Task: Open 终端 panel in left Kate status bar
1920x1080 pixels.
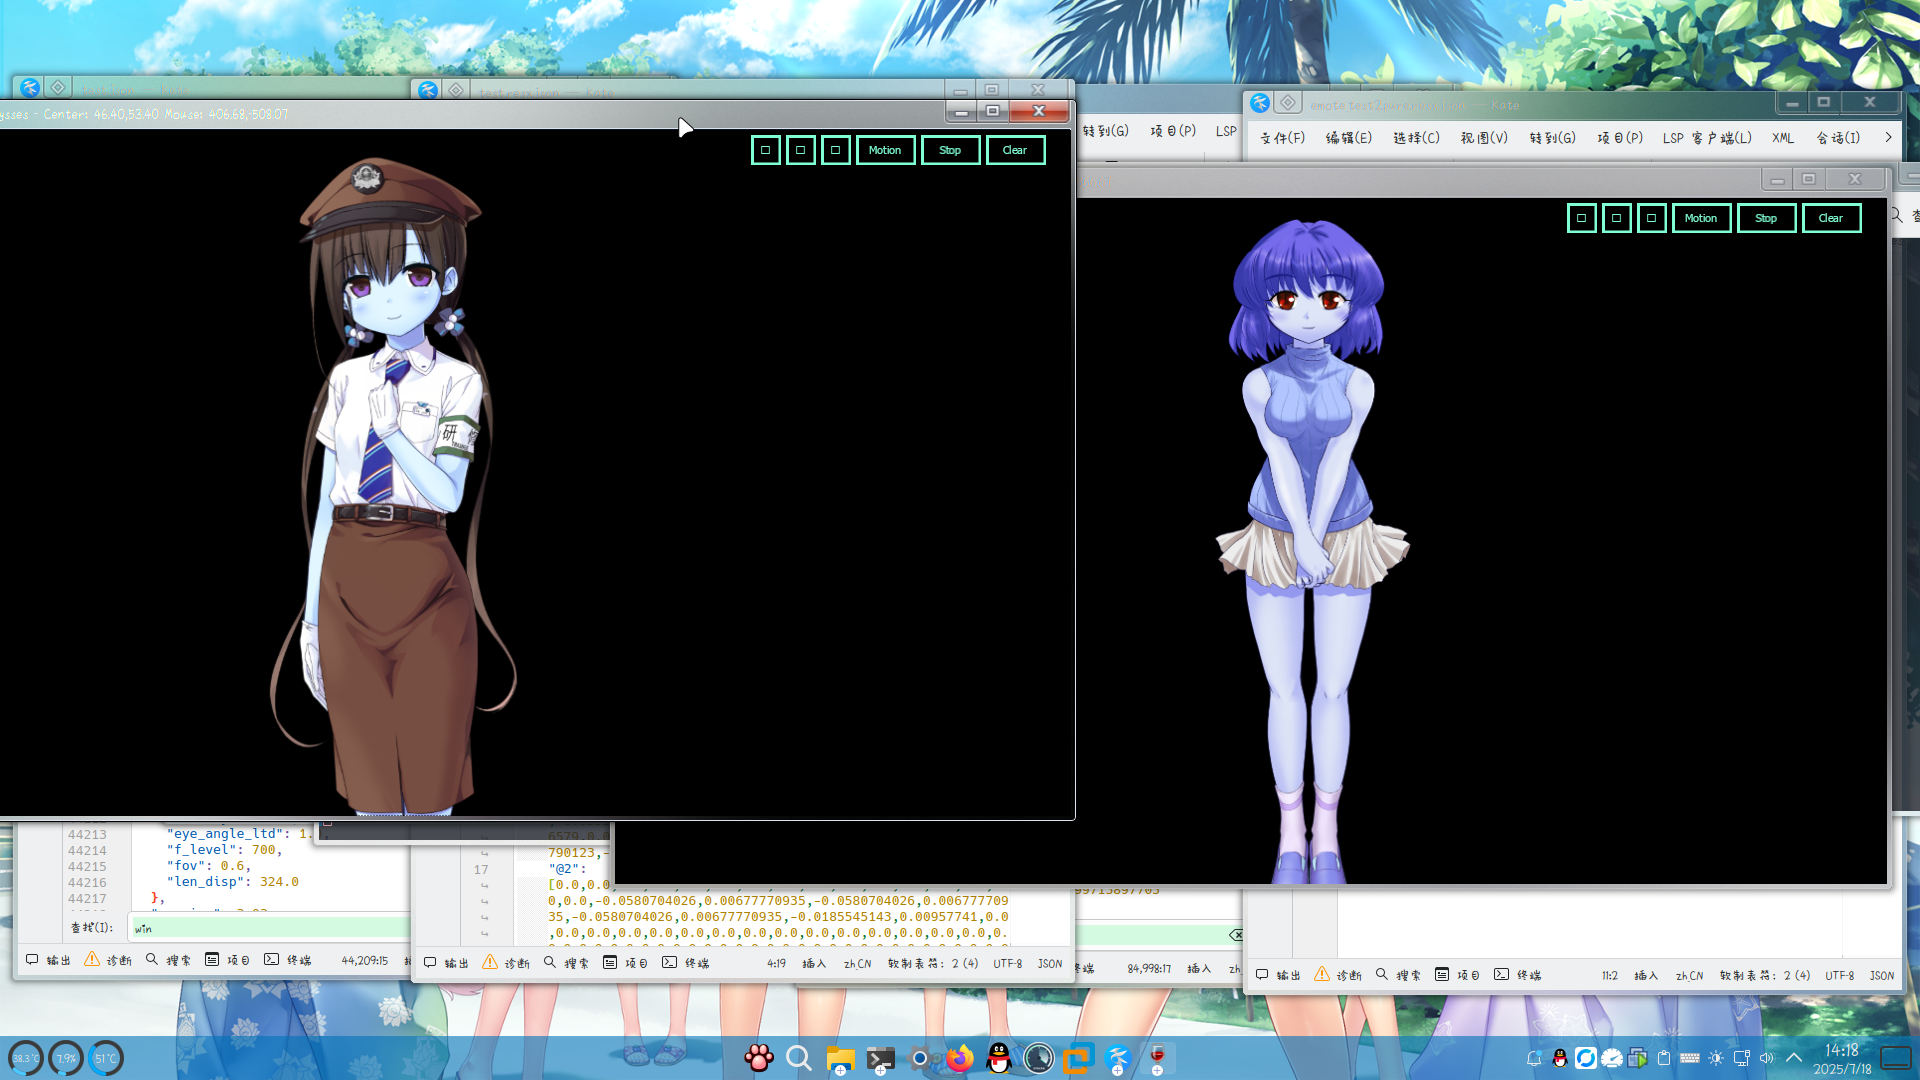Action: [x=288, y=960]
